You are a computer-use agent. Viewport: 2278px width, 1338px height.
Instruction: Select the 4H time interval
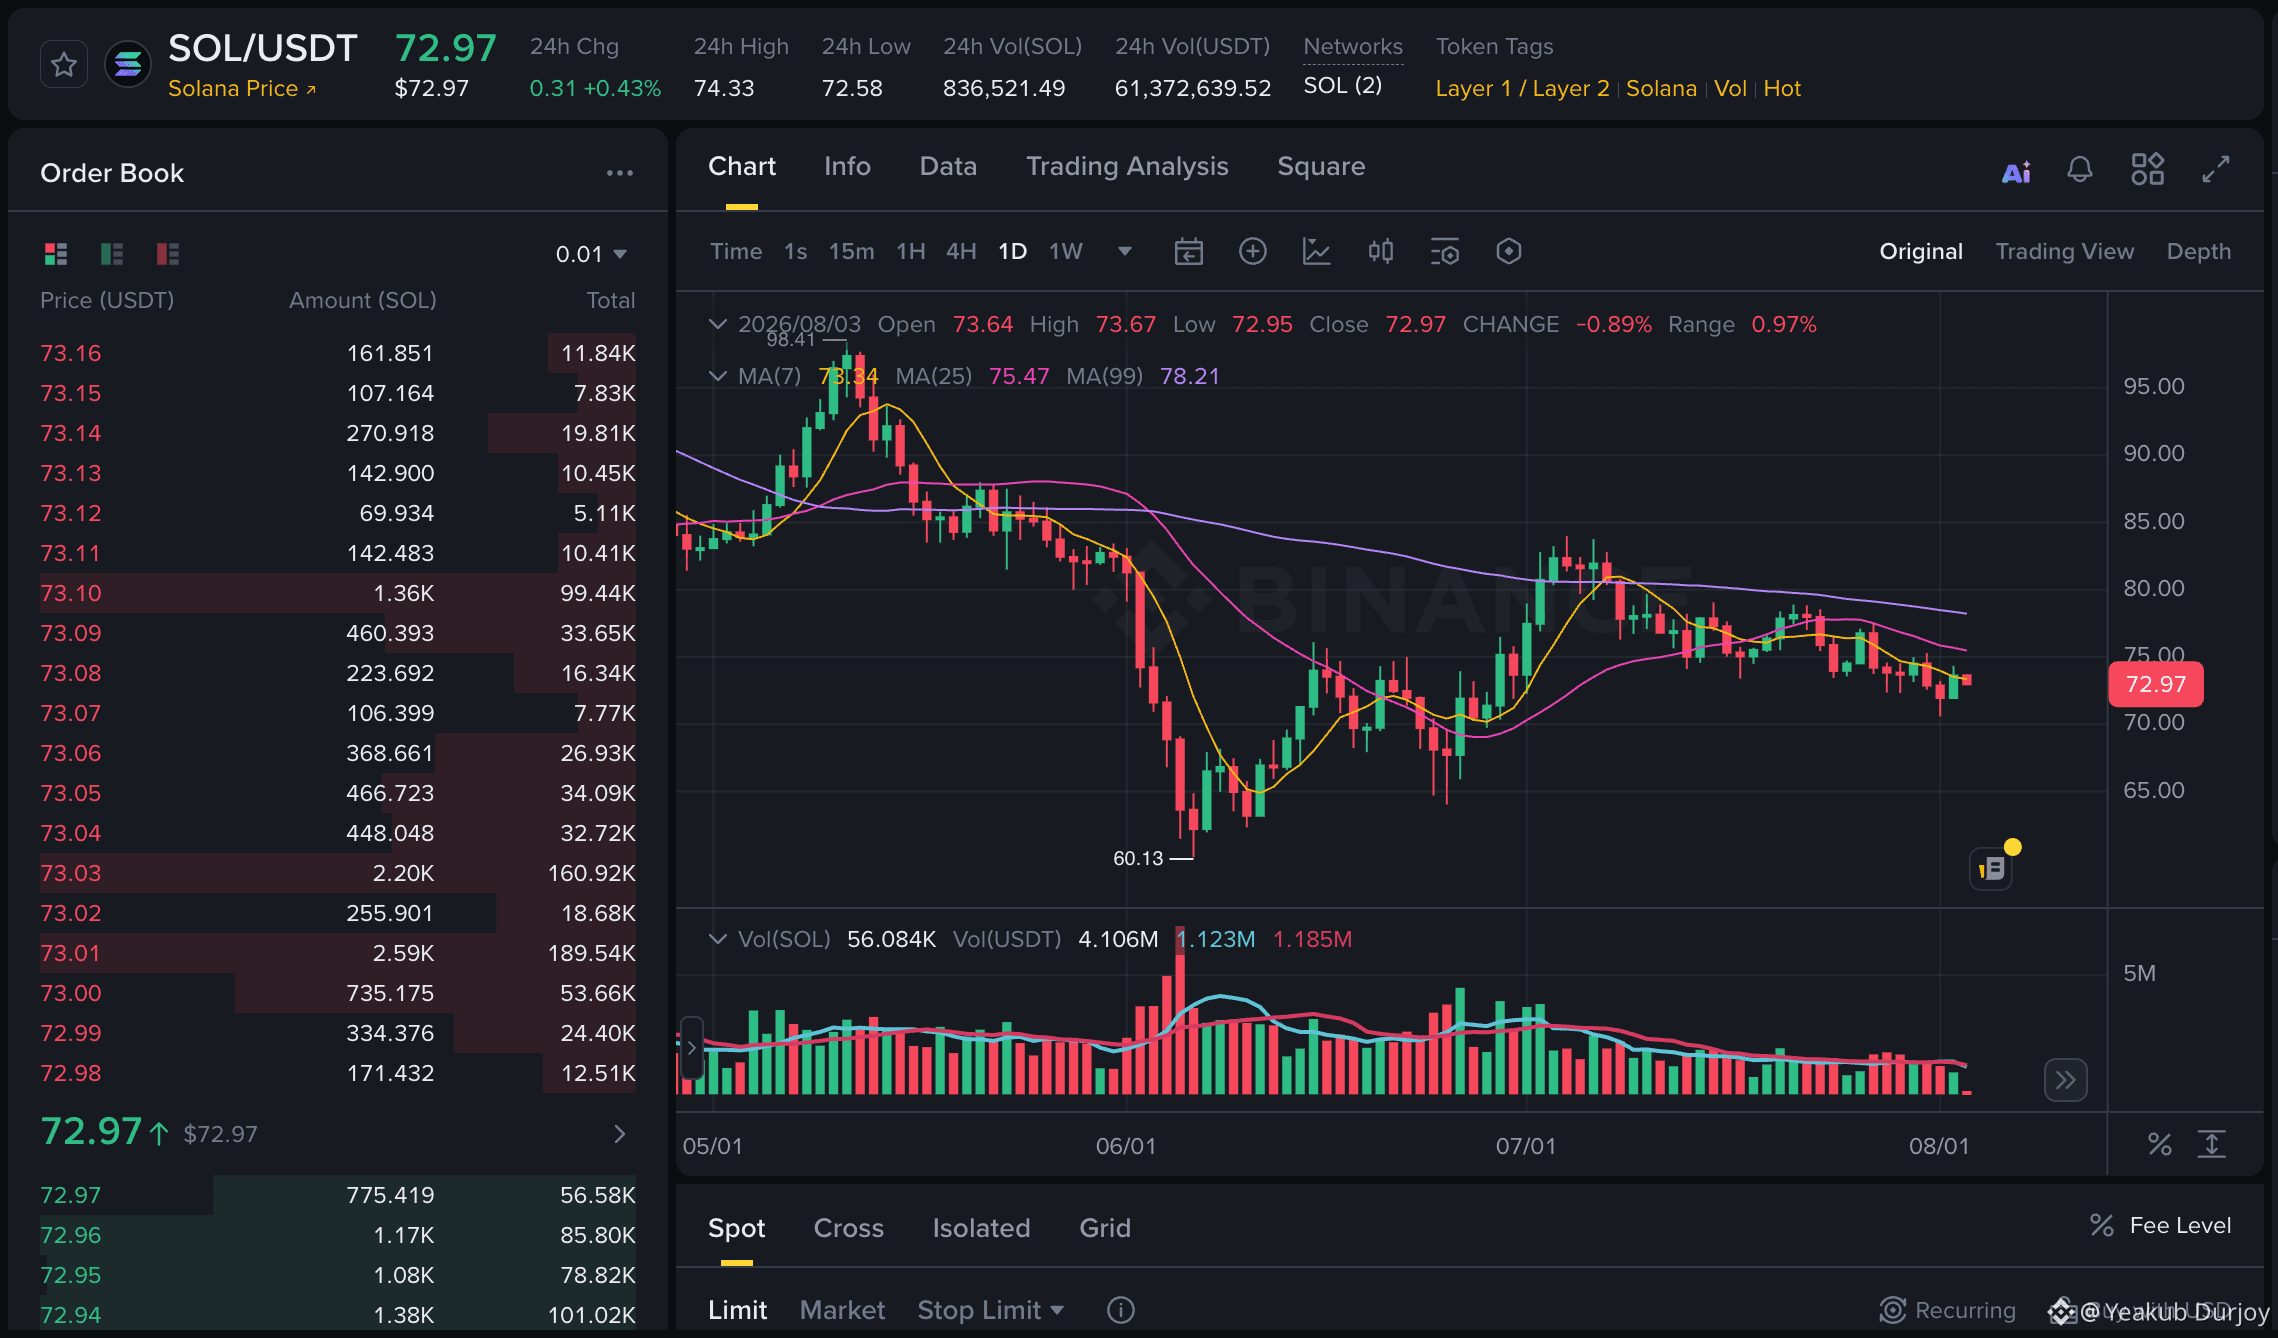pos(961,251)
